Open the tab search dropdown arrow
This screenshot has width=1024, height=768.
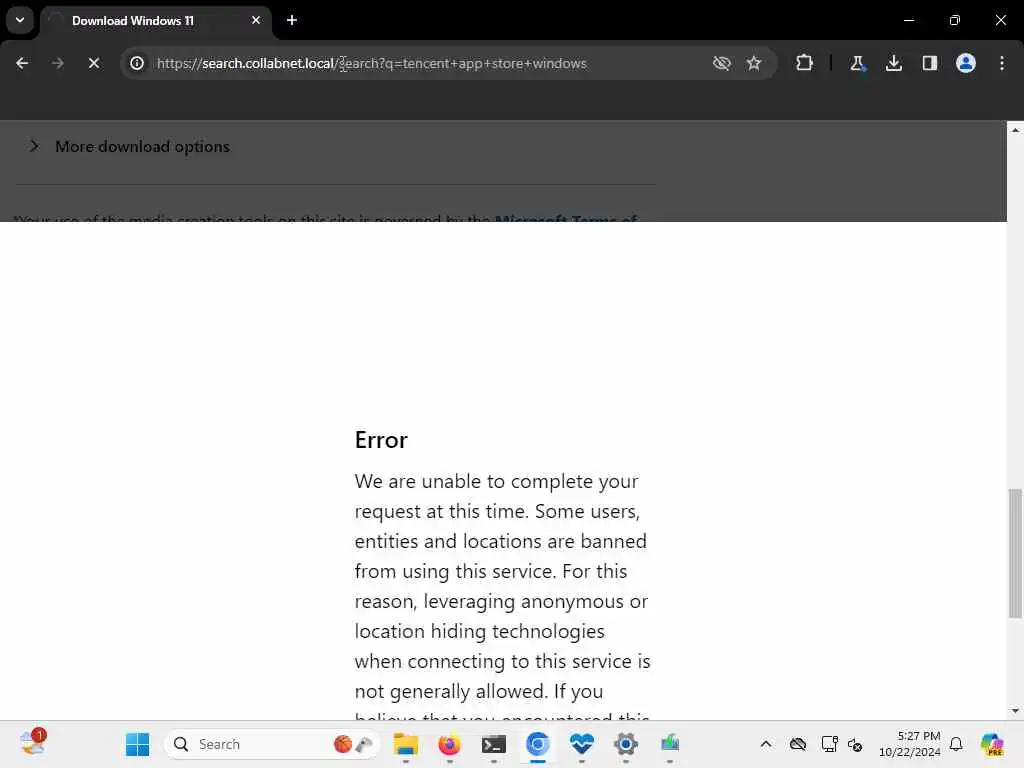tap(20, 20)
